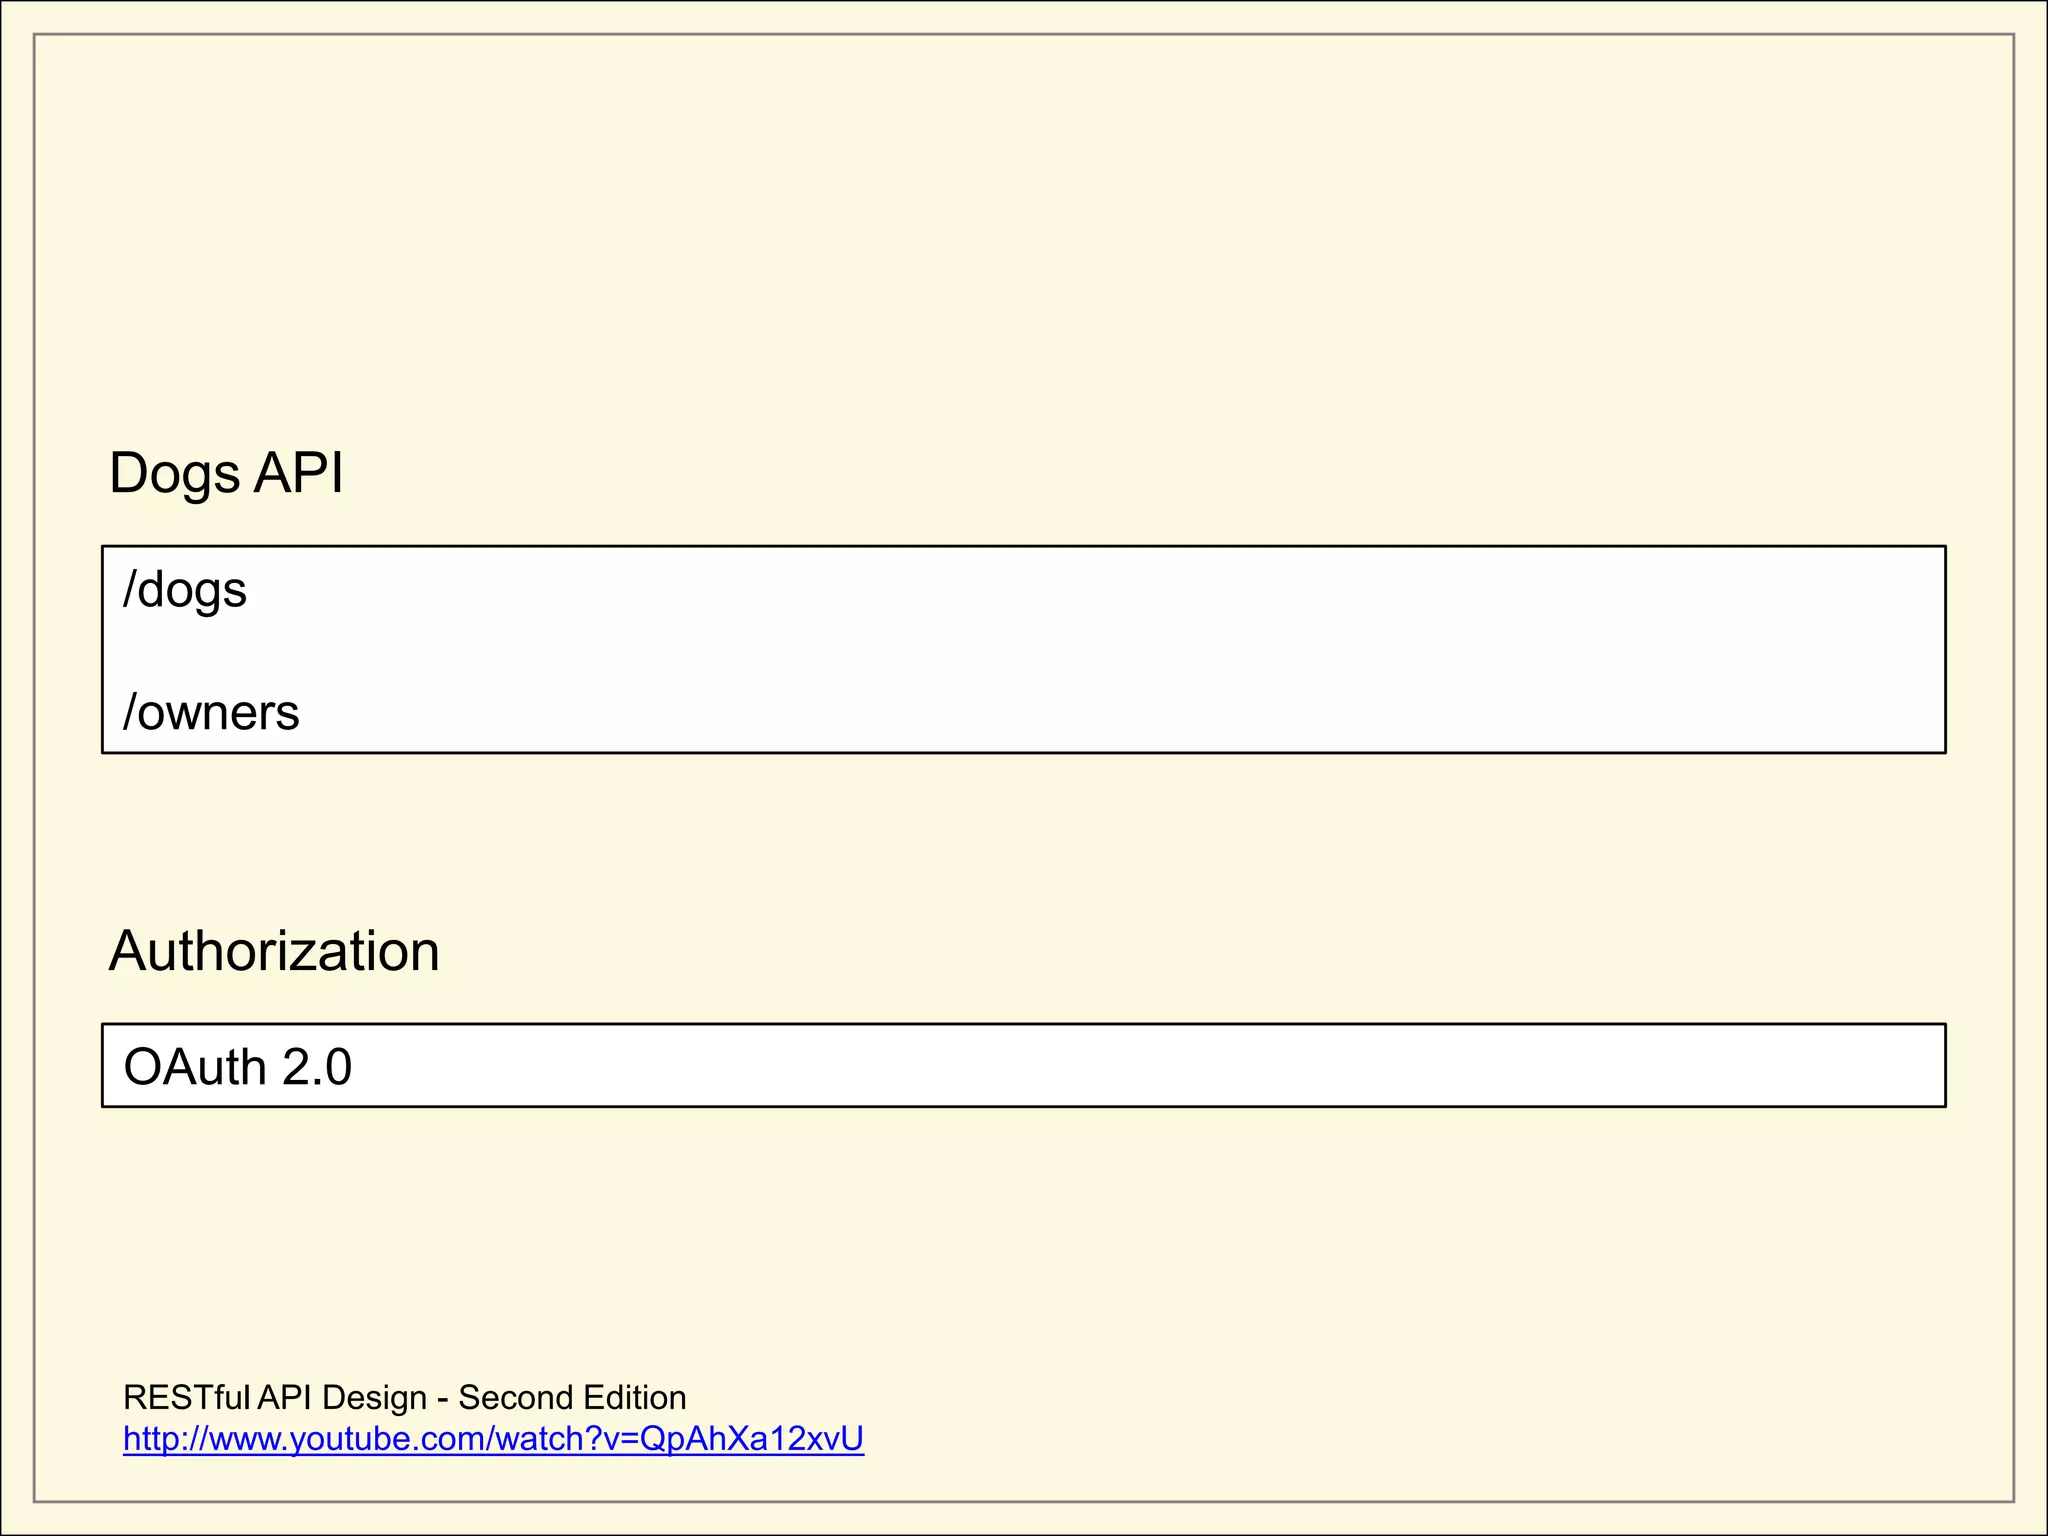The image size is (2048, 1536).
Task: Open the YouTube watch link
Action: click(493, 1439)
